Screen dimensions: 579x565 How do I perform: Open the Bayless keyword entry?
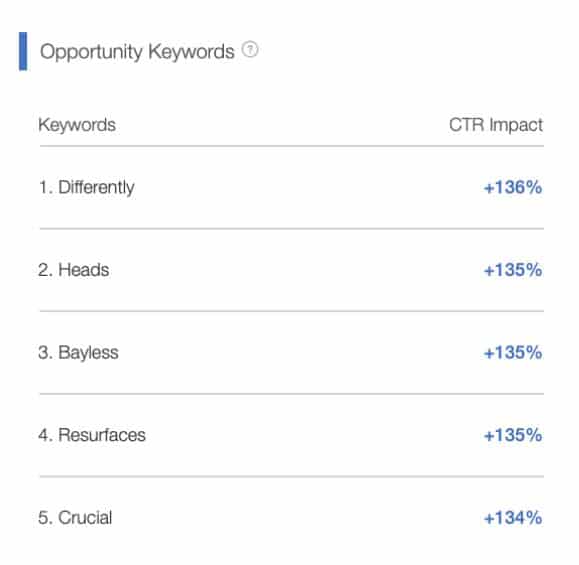point(89,353)
